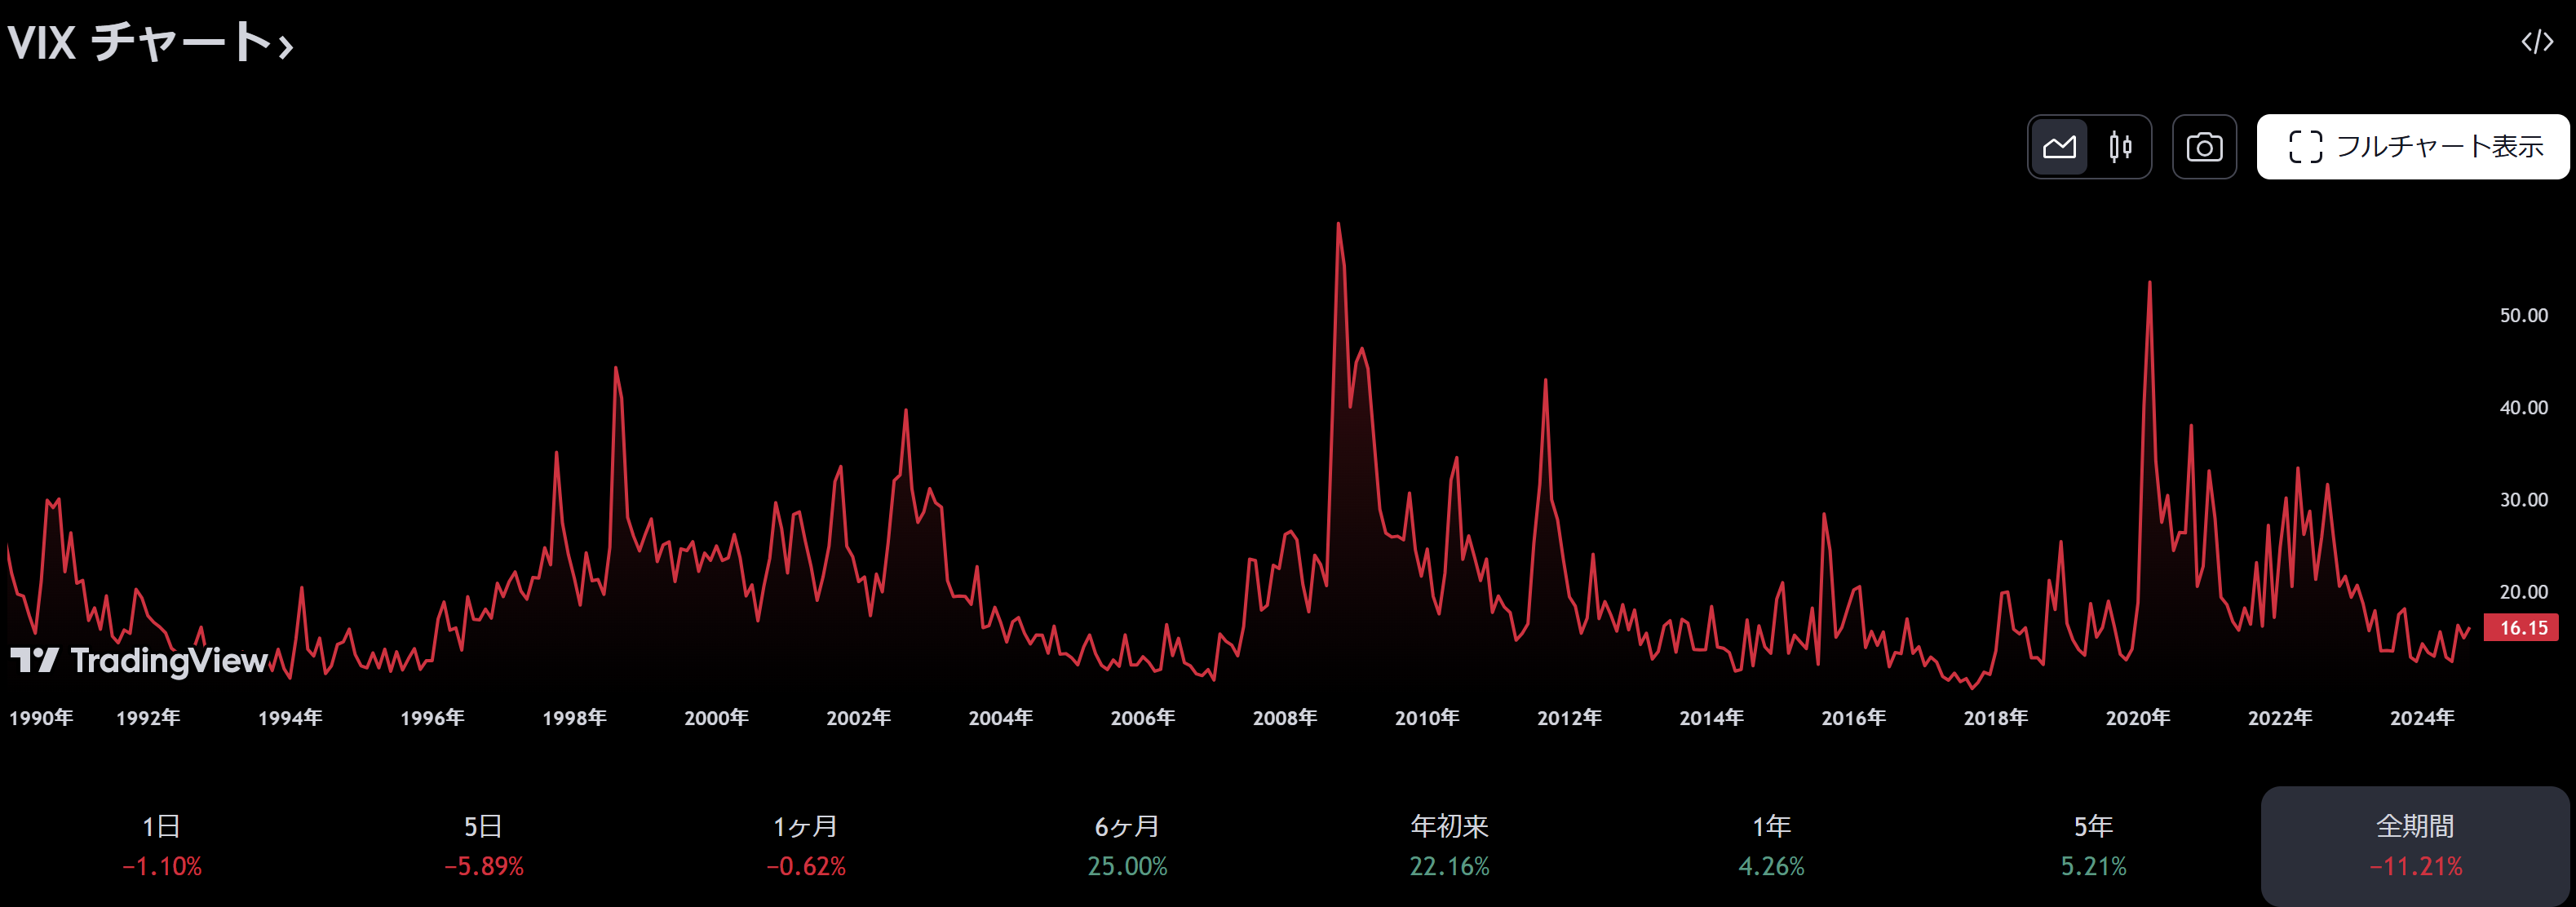Select the 6ヶ月 time range
This screenshot has width=2576, height=907.
coord(1127,845)
